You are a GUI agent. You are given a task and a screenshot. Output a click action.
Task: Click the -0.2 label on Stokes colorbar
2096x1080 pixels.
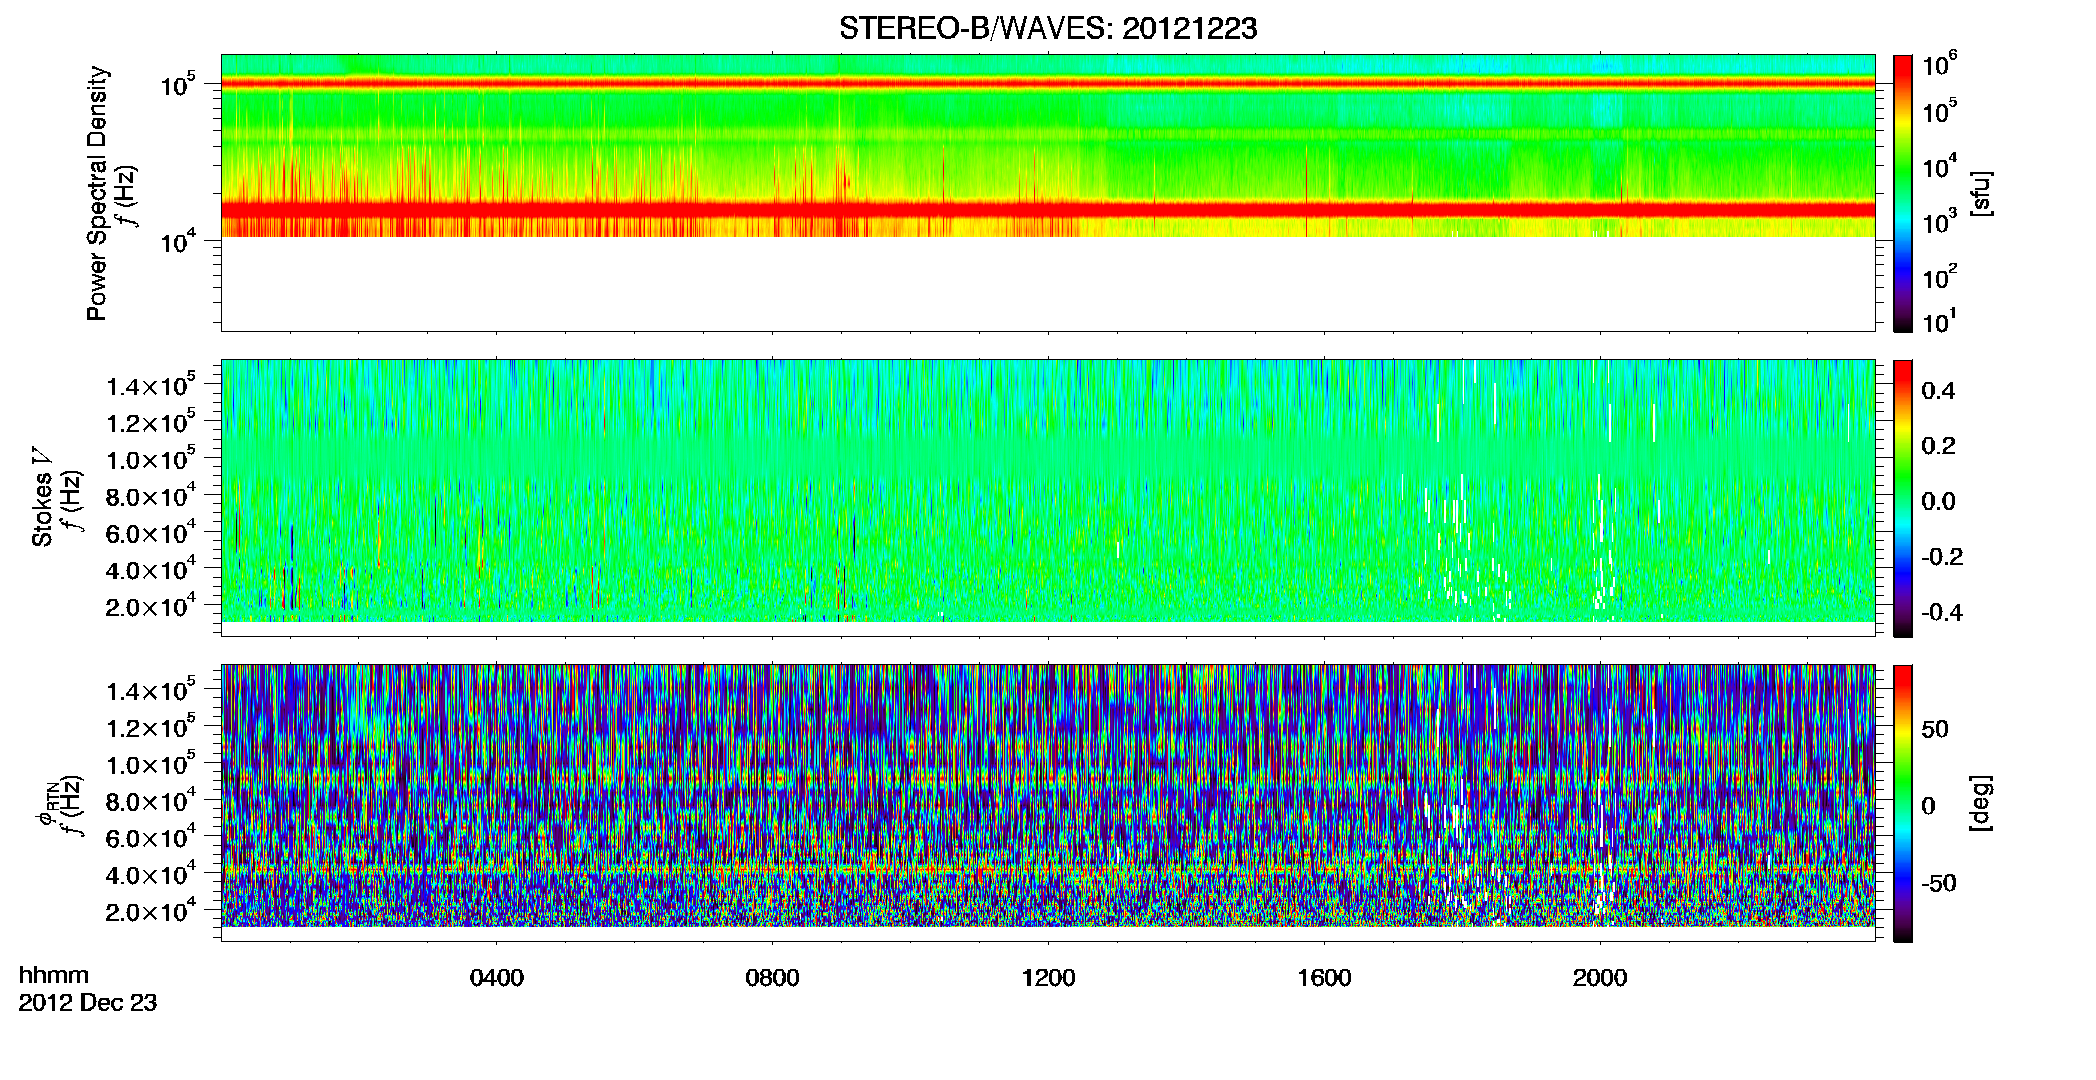coord(1942,557)
